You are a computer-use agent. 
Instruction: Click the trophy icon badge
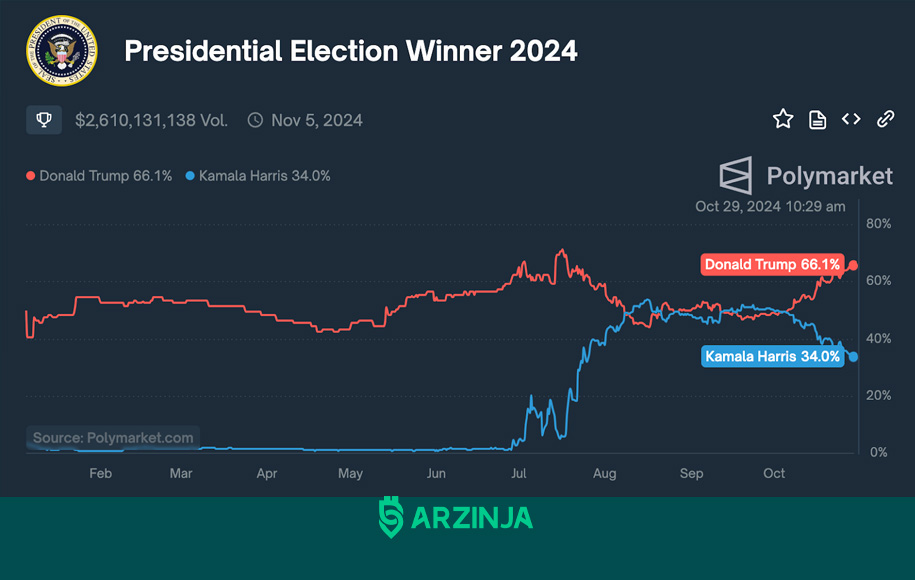[x=44, y=120]
